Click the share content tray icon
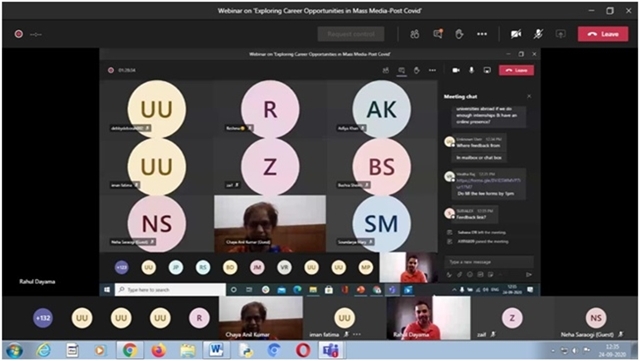 click(x=561, y=34)
